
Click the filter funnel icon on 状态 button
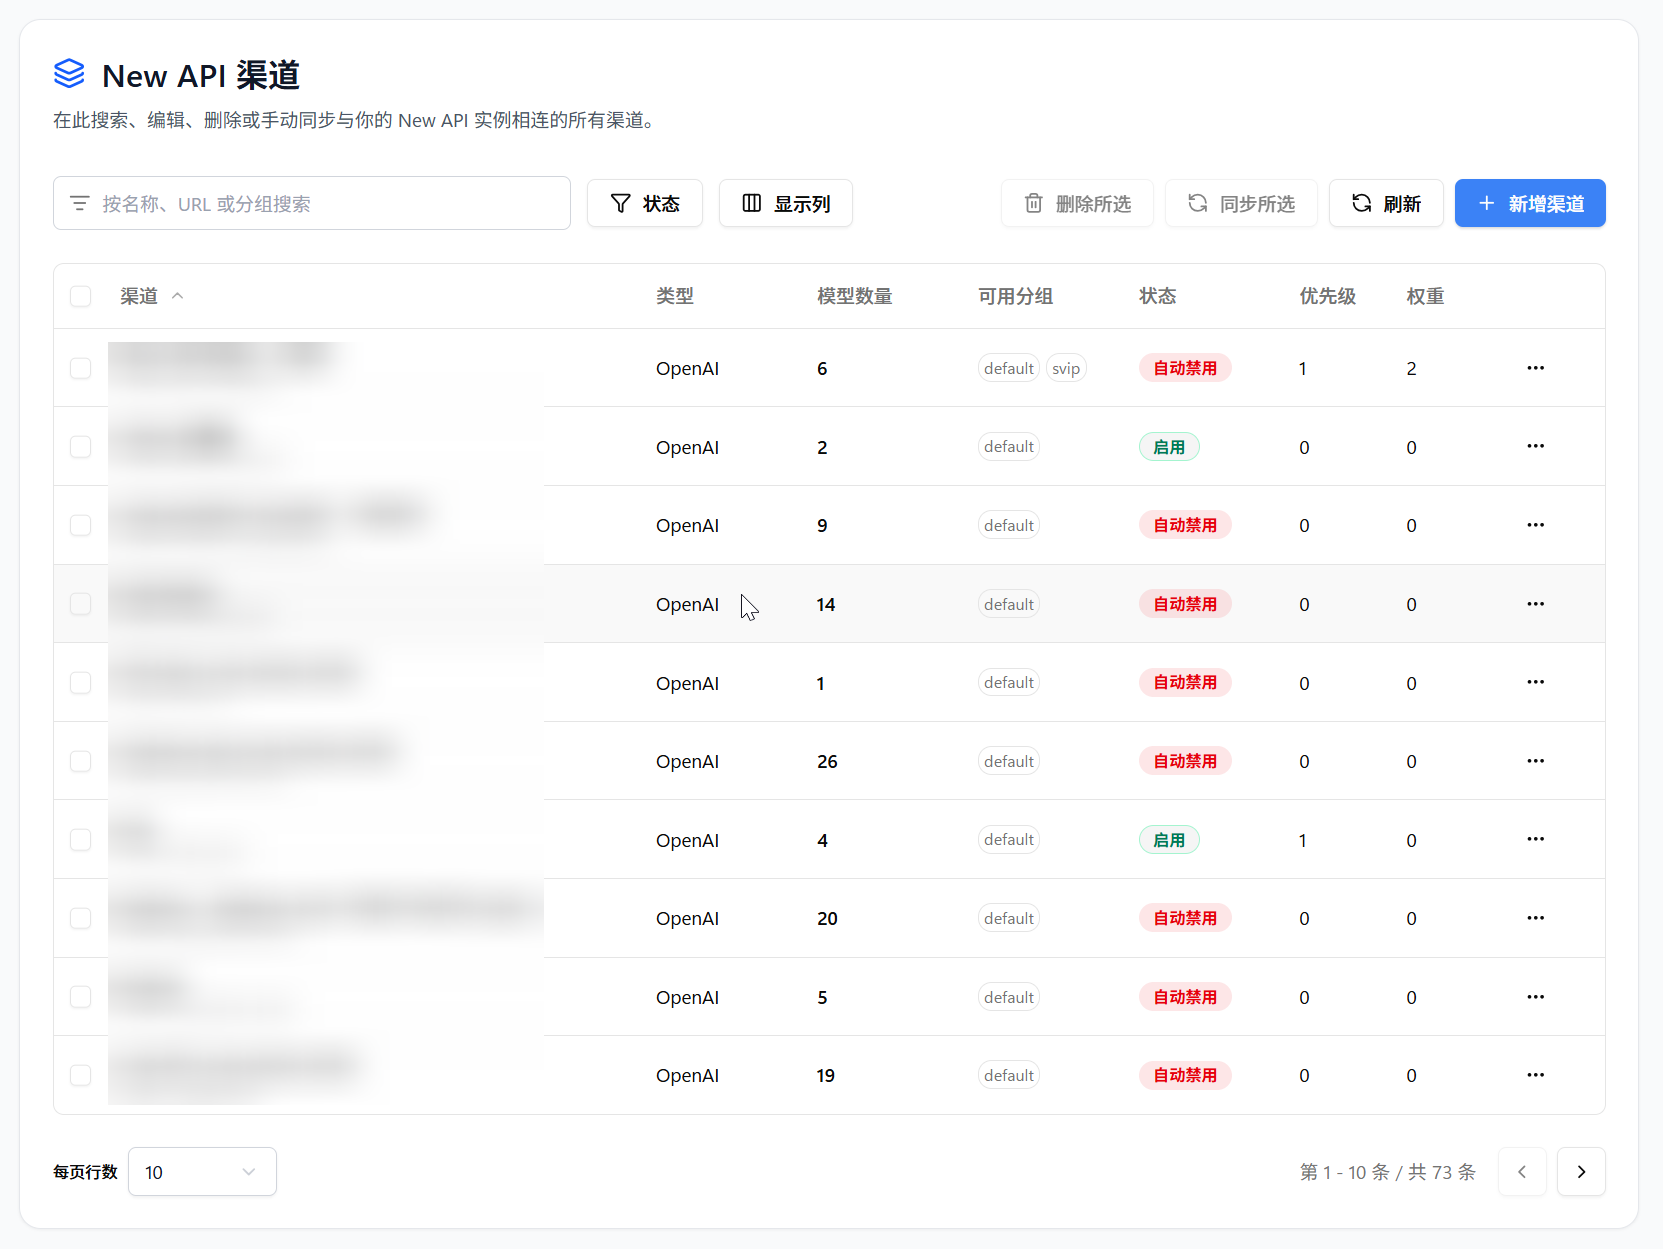[622, 203]
